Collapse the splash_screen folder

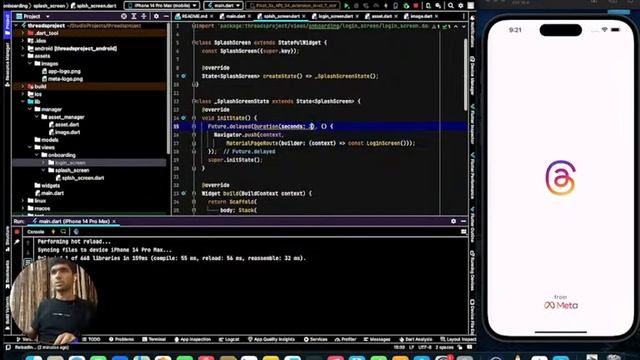point(44,170)
